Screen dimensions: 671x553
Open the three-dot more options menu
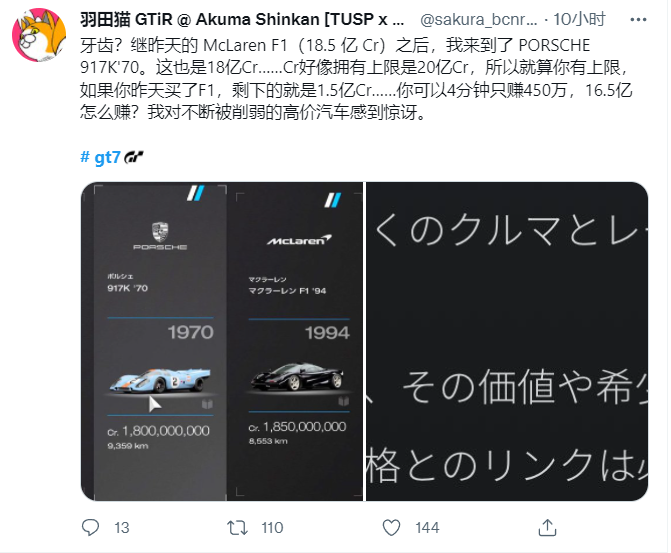tap(638, 20)
